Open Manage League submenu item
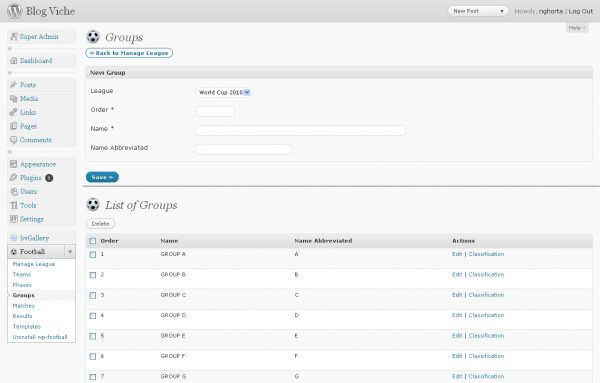 pyautogui.click(x=34, y=264)
